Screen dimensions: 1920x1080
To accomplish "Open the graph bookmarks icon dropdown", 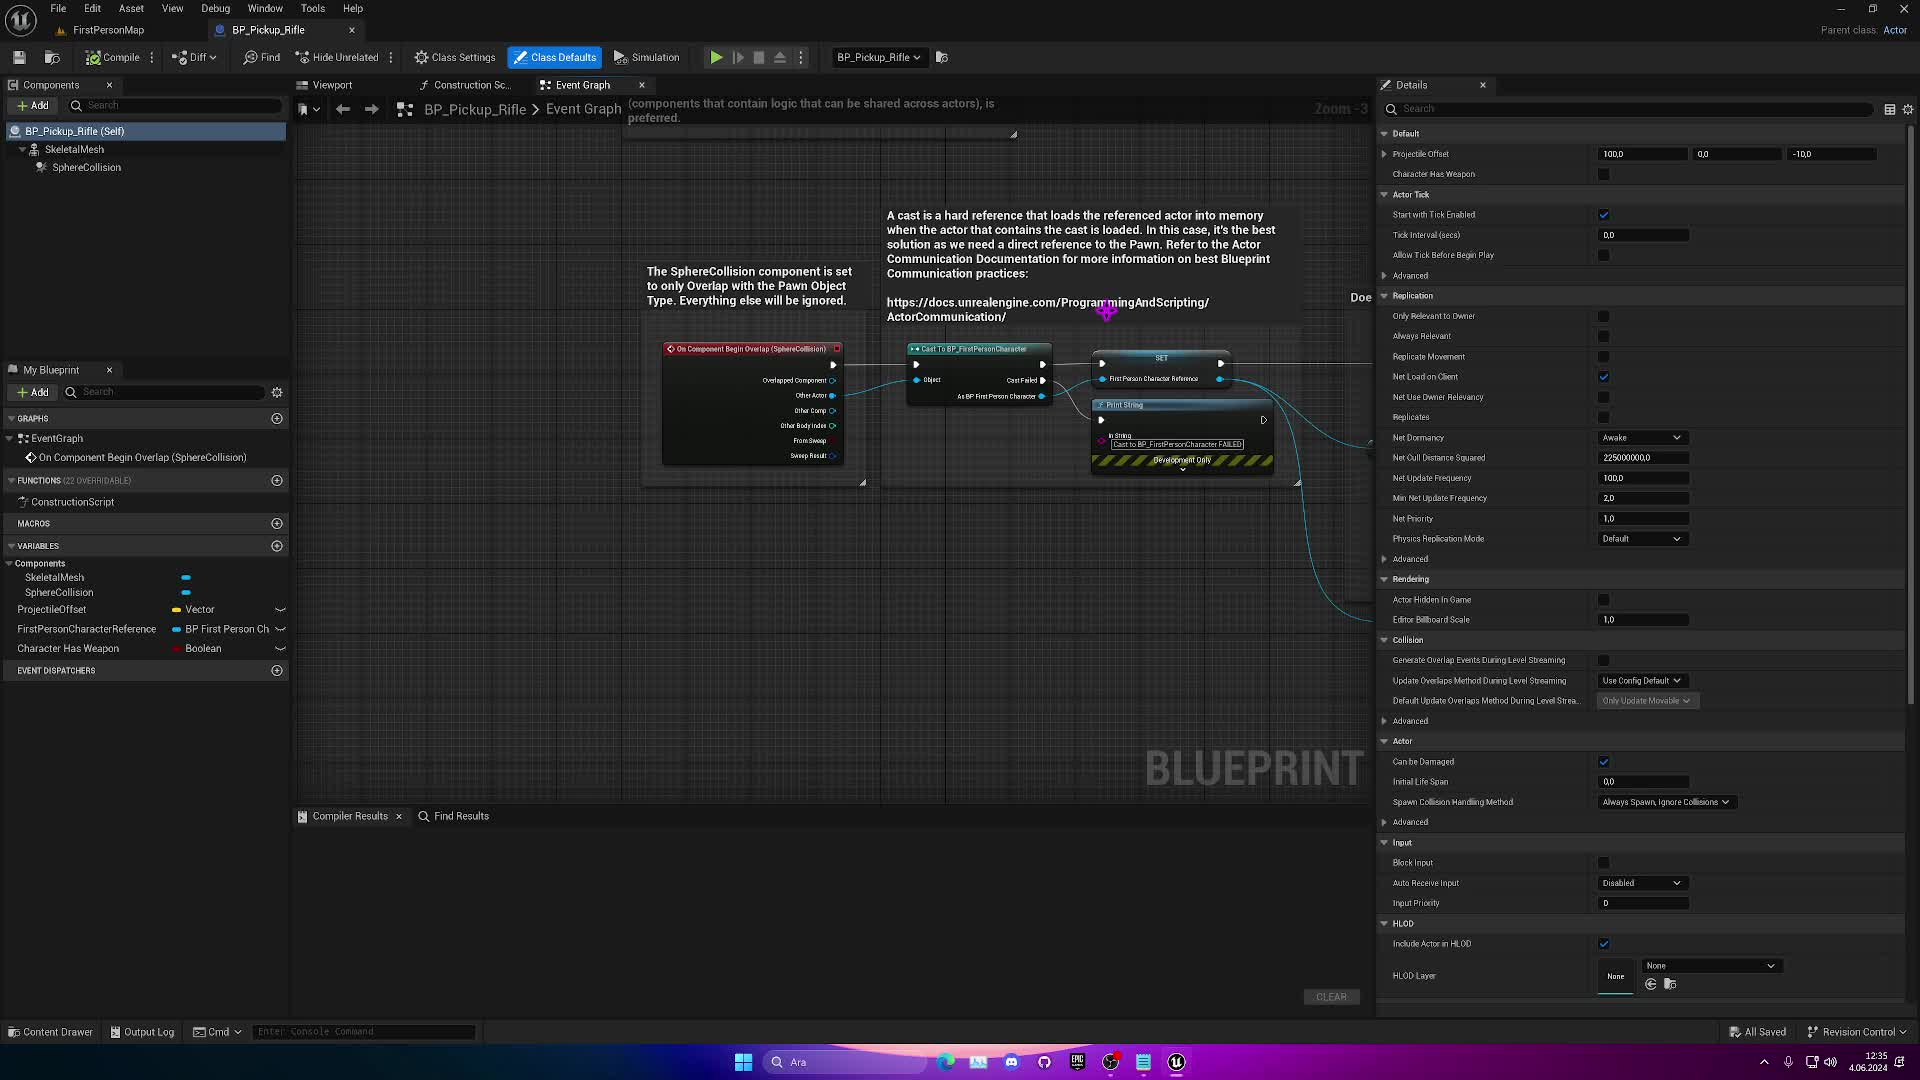I will point(308,109).
